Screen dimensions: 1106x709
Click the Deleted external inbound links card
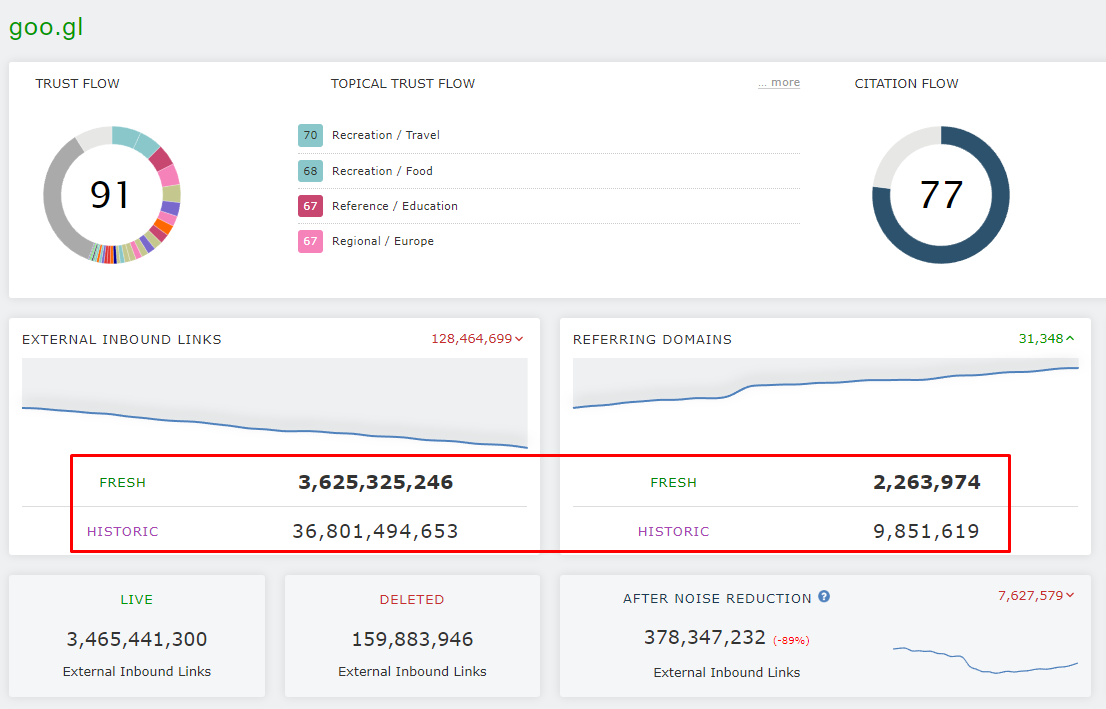pyautogui.click(x=412, y=636)
